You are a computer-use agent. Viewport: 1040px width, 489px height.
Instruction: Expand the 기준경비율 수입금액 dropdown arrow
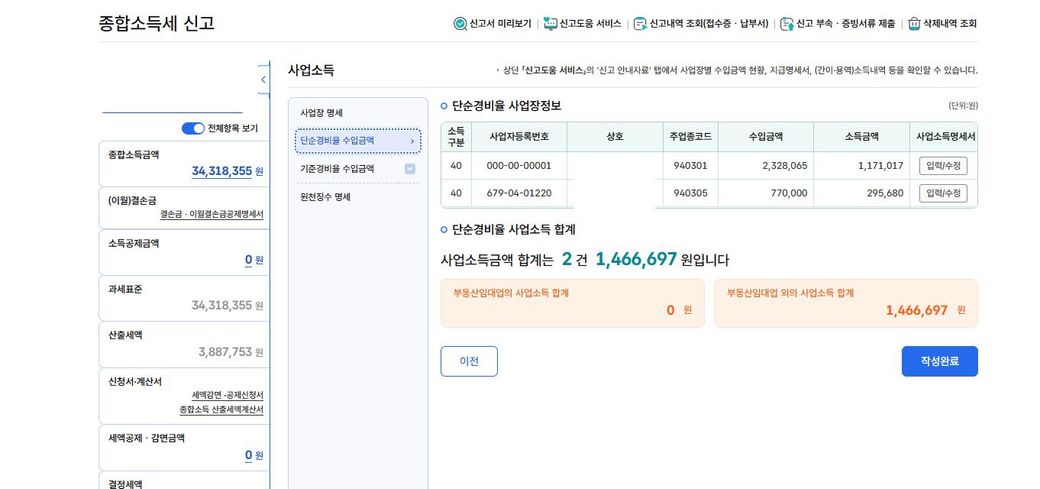410,169
